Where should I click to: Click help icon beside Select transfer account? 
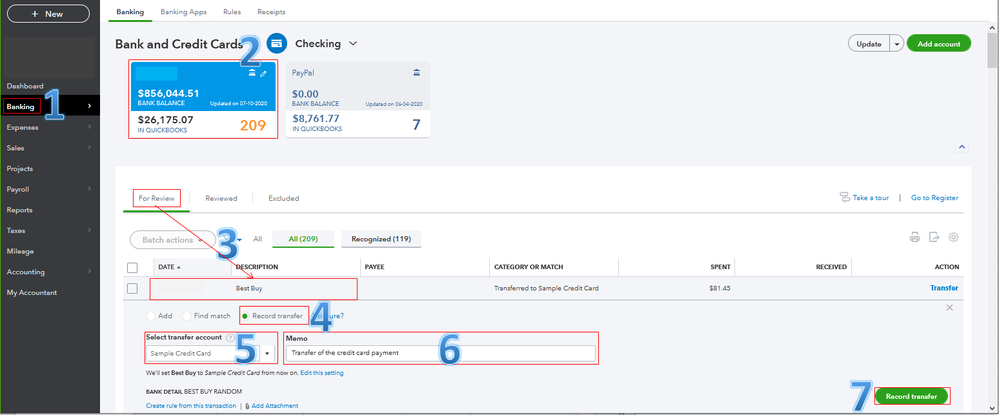pyautogui.click(x=230, y=338)
